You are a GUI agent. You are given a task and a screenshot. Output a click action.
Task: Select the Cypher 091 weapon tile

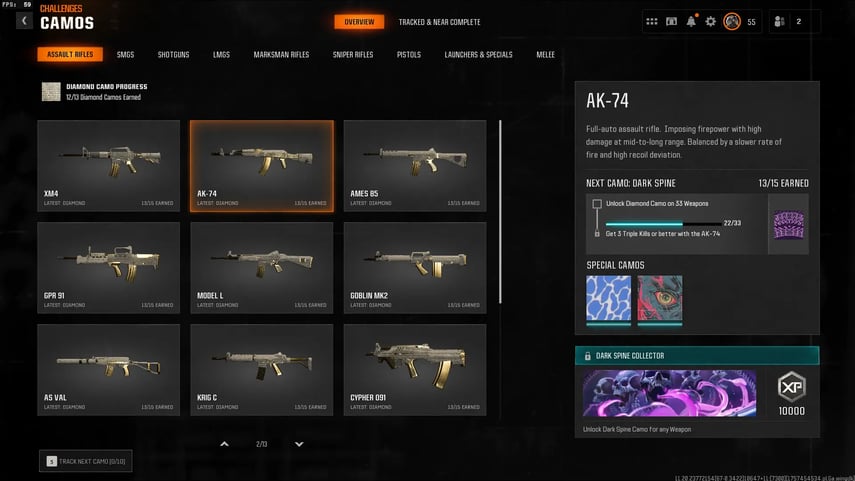pos(415,370)
